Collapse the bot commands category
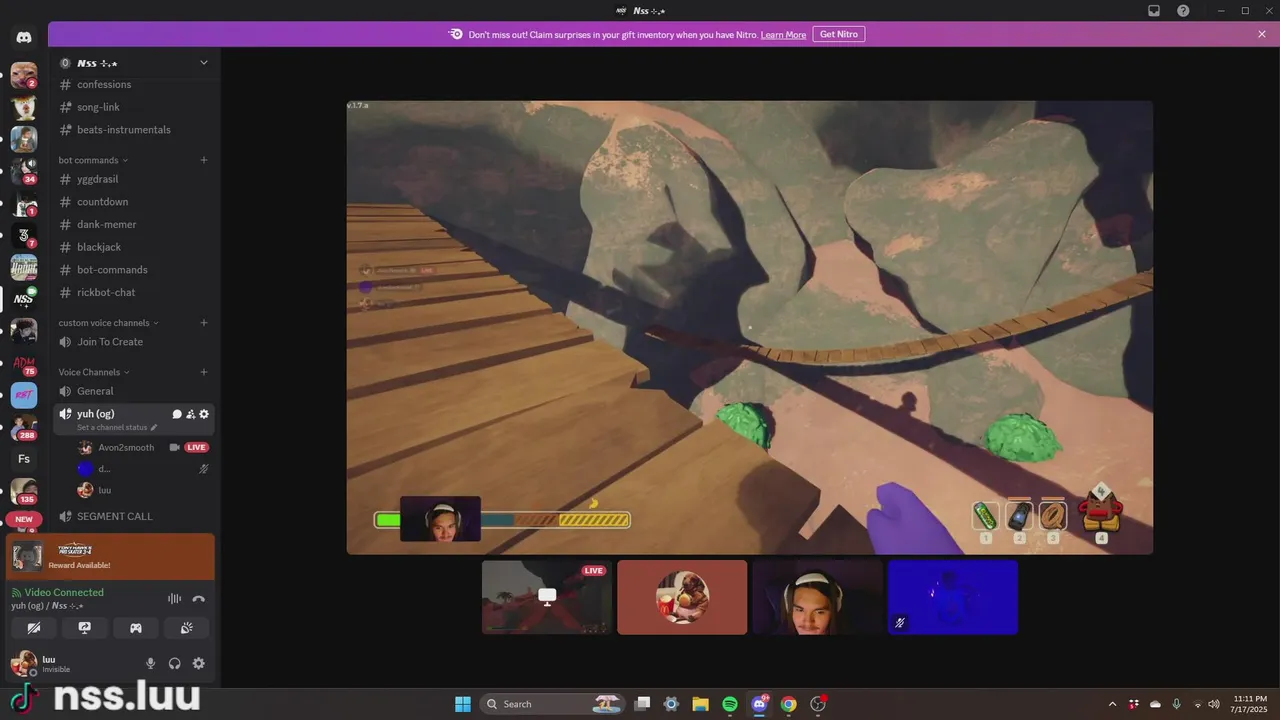This screenshot has width=1280, height=720. coord(93,160)
